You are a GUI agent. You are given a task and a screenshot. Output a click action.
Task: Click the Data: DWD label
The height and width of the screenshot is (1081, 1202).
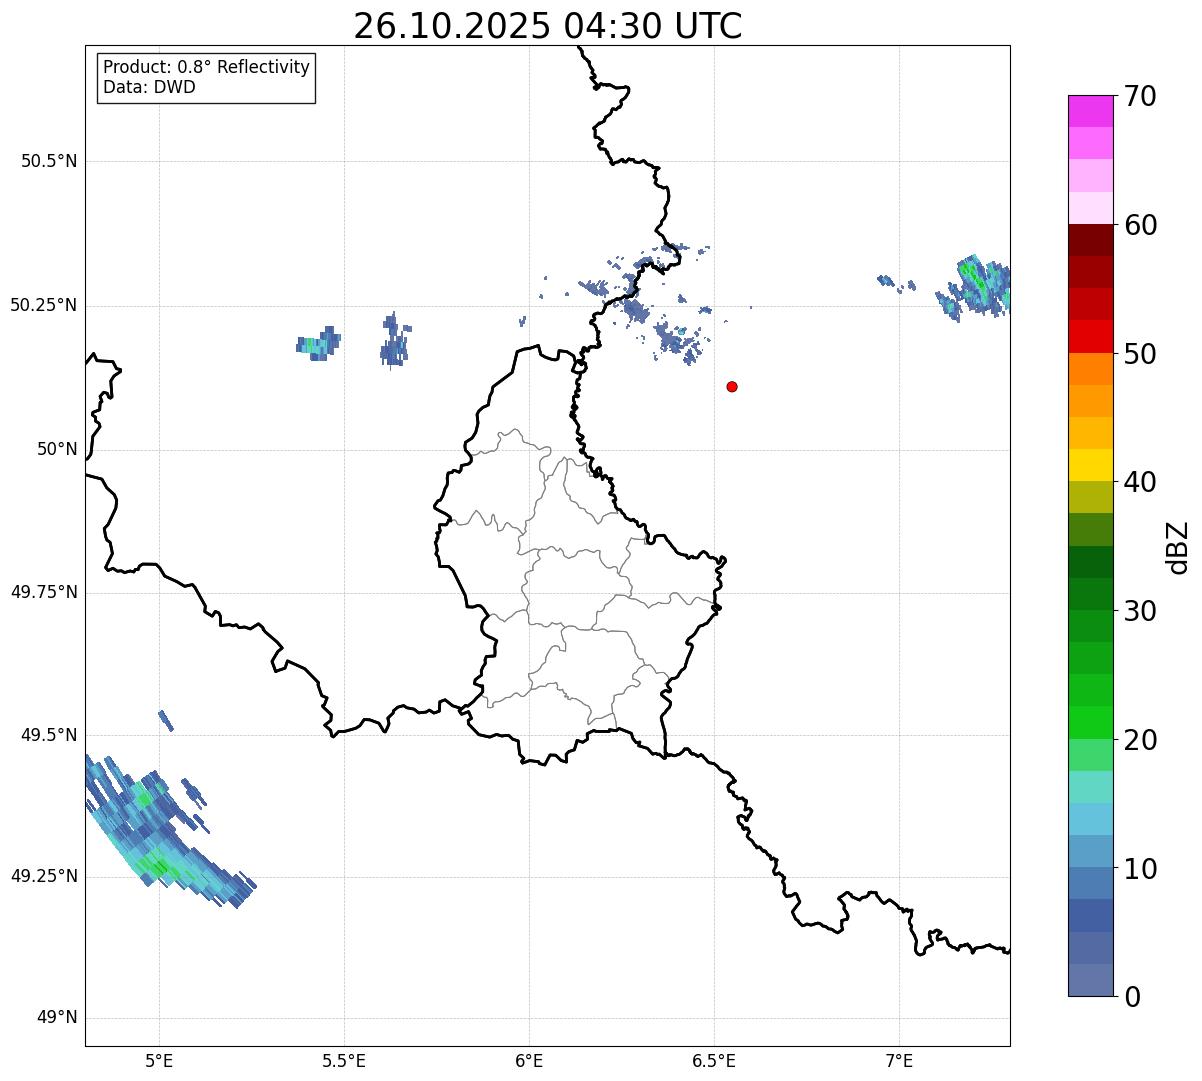(149, 87)
